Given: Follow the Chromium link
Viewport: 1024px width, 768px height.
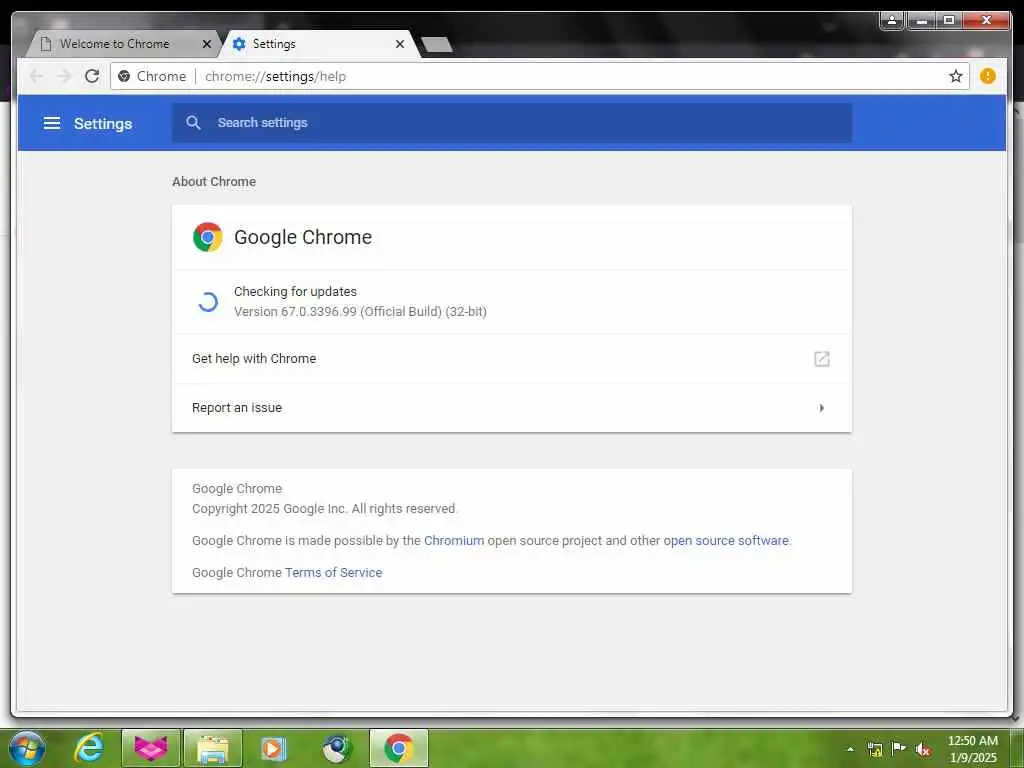Looking at the screenshot, I should click(454, 541).
